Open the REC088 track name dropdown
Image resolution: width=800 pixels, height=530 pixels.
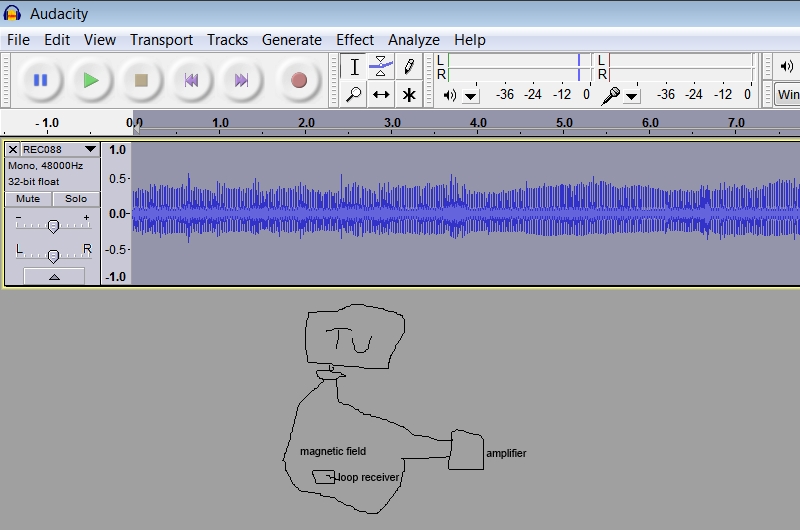coord(90,149)
